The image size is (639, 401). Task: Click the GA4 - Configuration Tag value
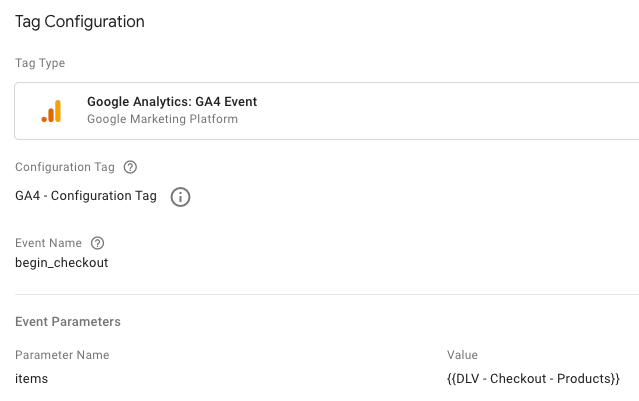coord(86,196)
